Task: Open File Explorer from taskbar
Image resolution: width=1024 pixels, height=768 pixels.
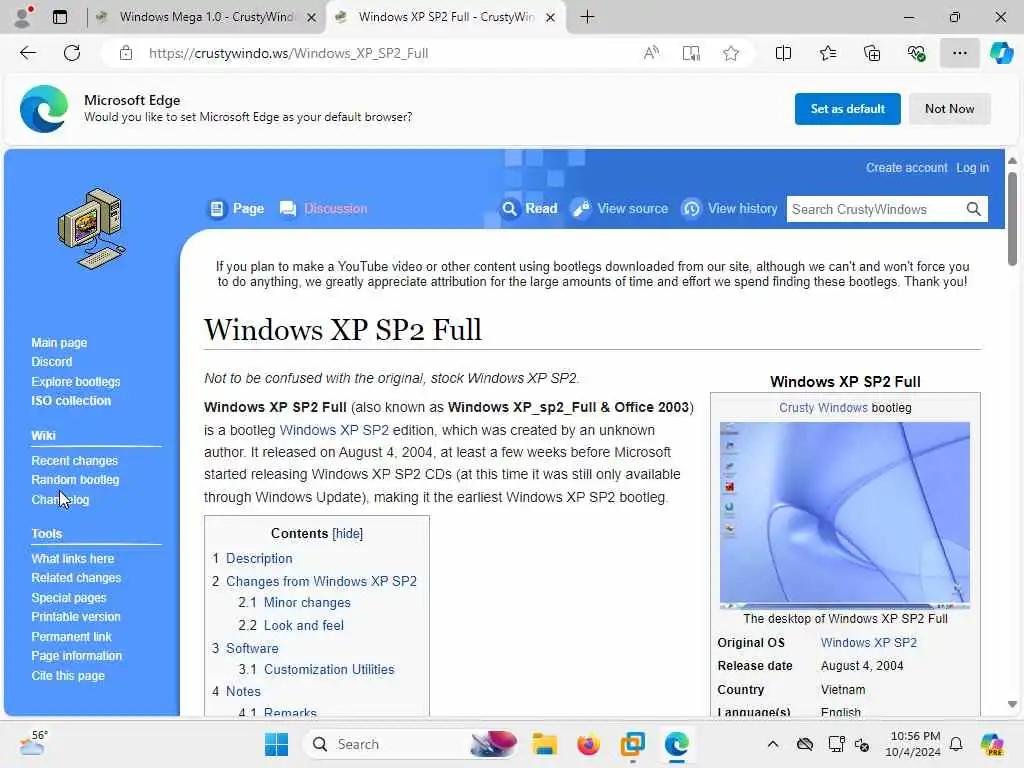Action: pyautogui.click(x=544, y=744)
